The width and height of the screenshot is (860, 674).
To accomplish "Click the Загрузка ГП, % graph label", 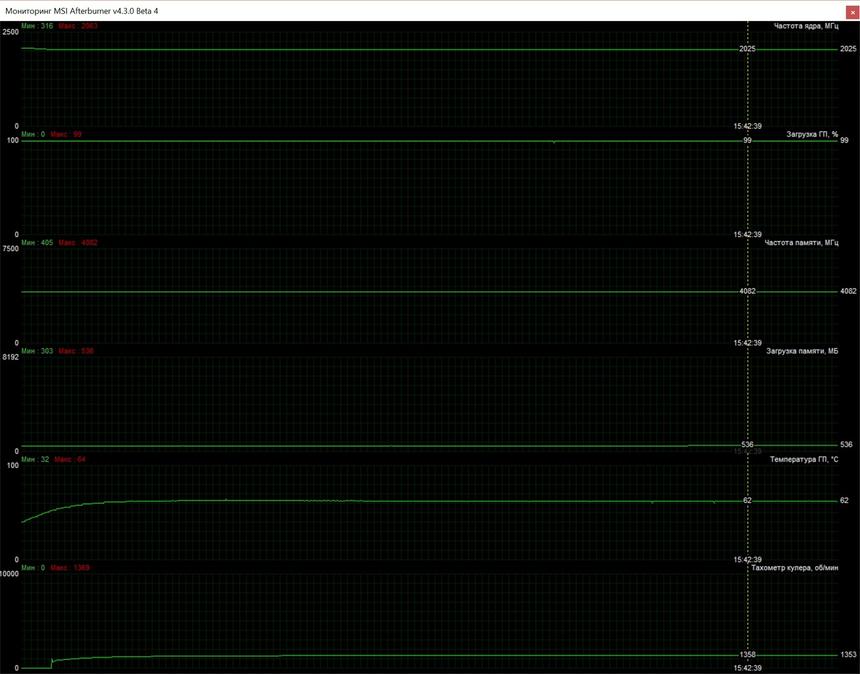I will [812, 134].
